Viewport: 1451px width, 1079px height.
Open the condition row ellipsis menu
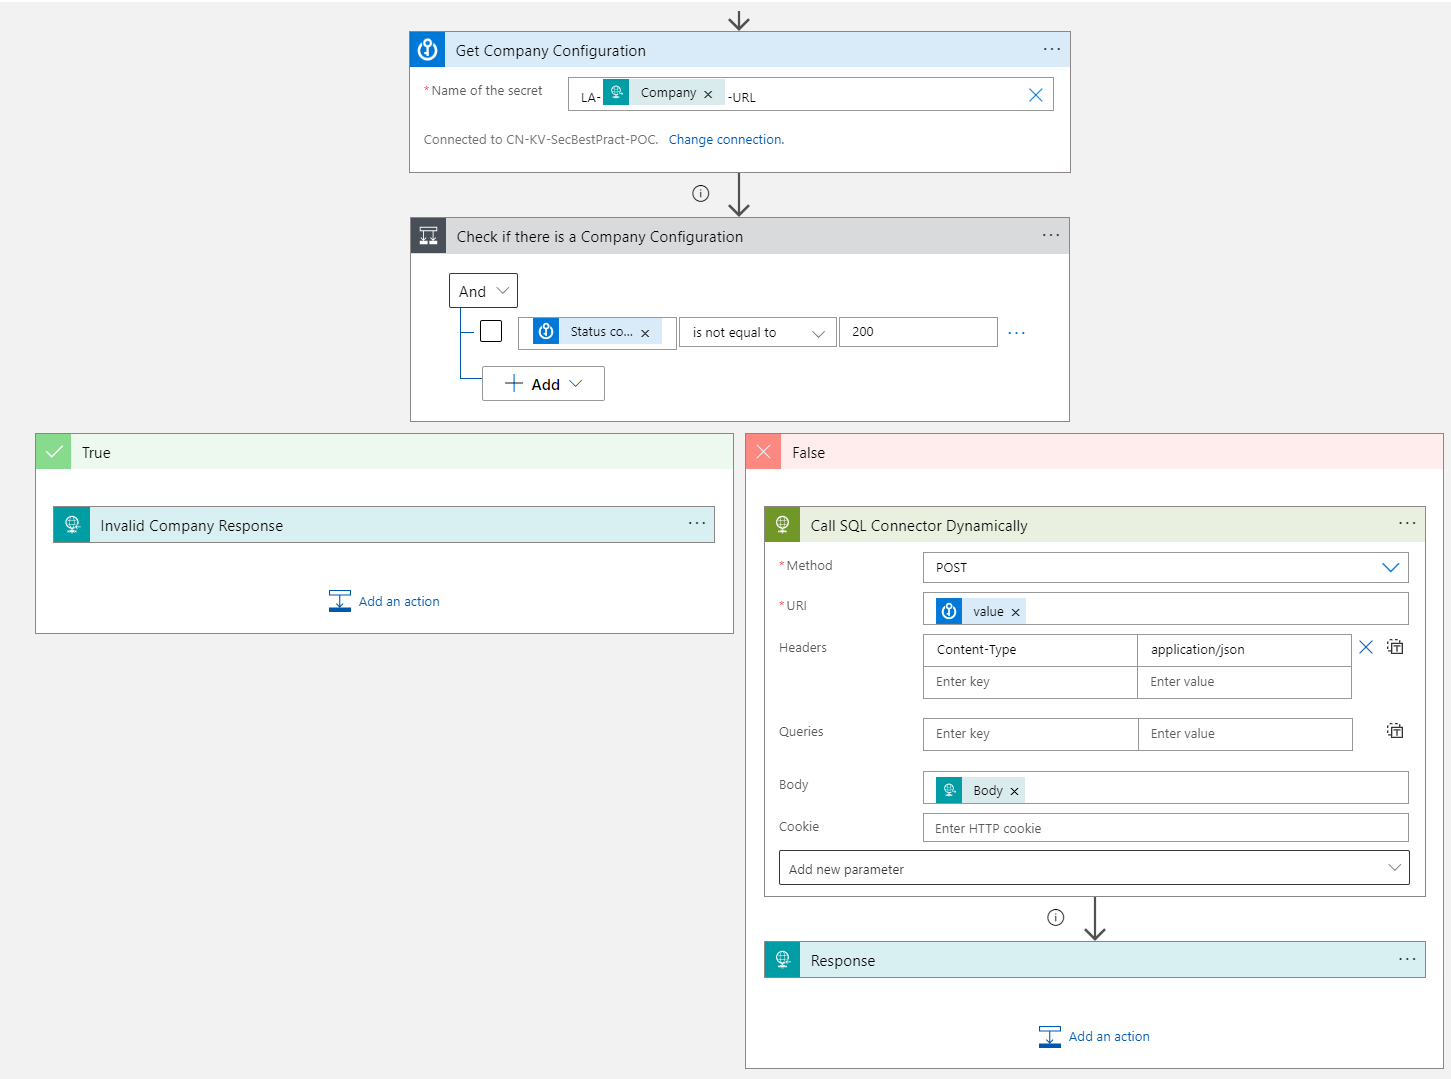pyautogui.click(x=1017, y=333)
